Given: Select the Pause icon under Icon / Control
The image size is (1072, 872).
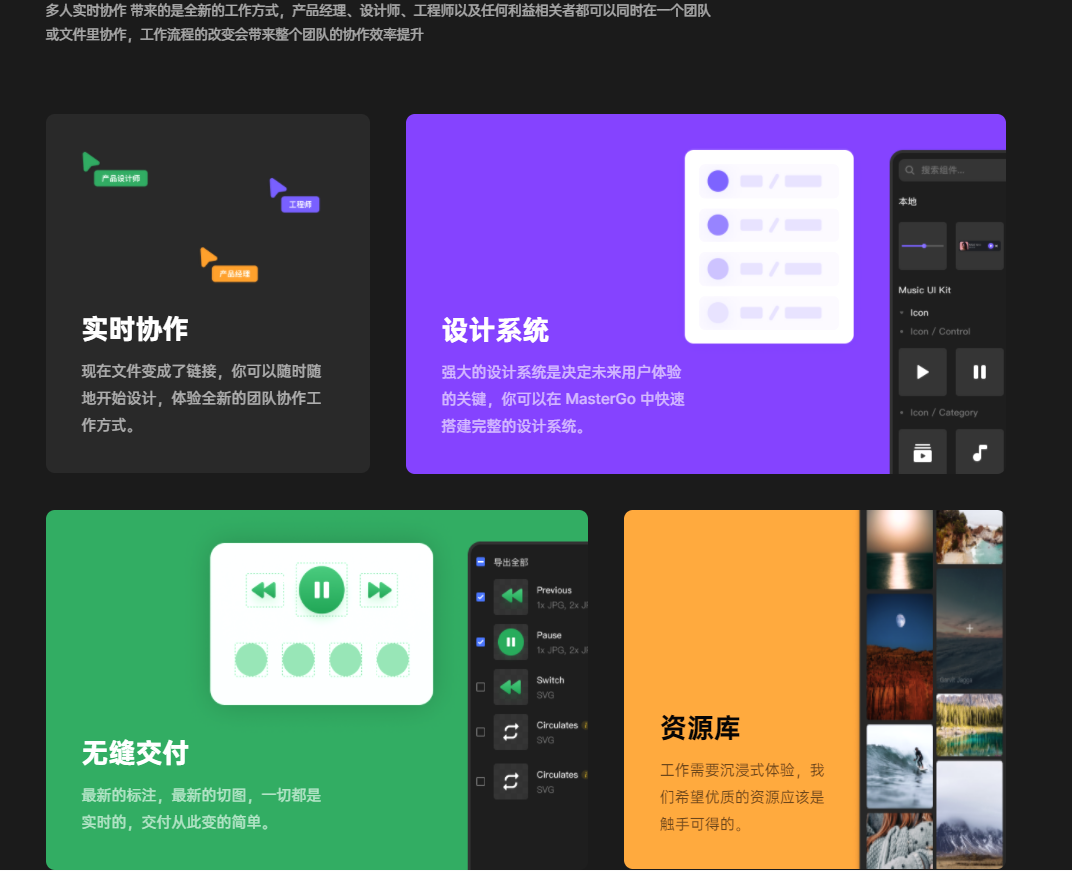Looking at the screenshot, I should tap(980, 371).
